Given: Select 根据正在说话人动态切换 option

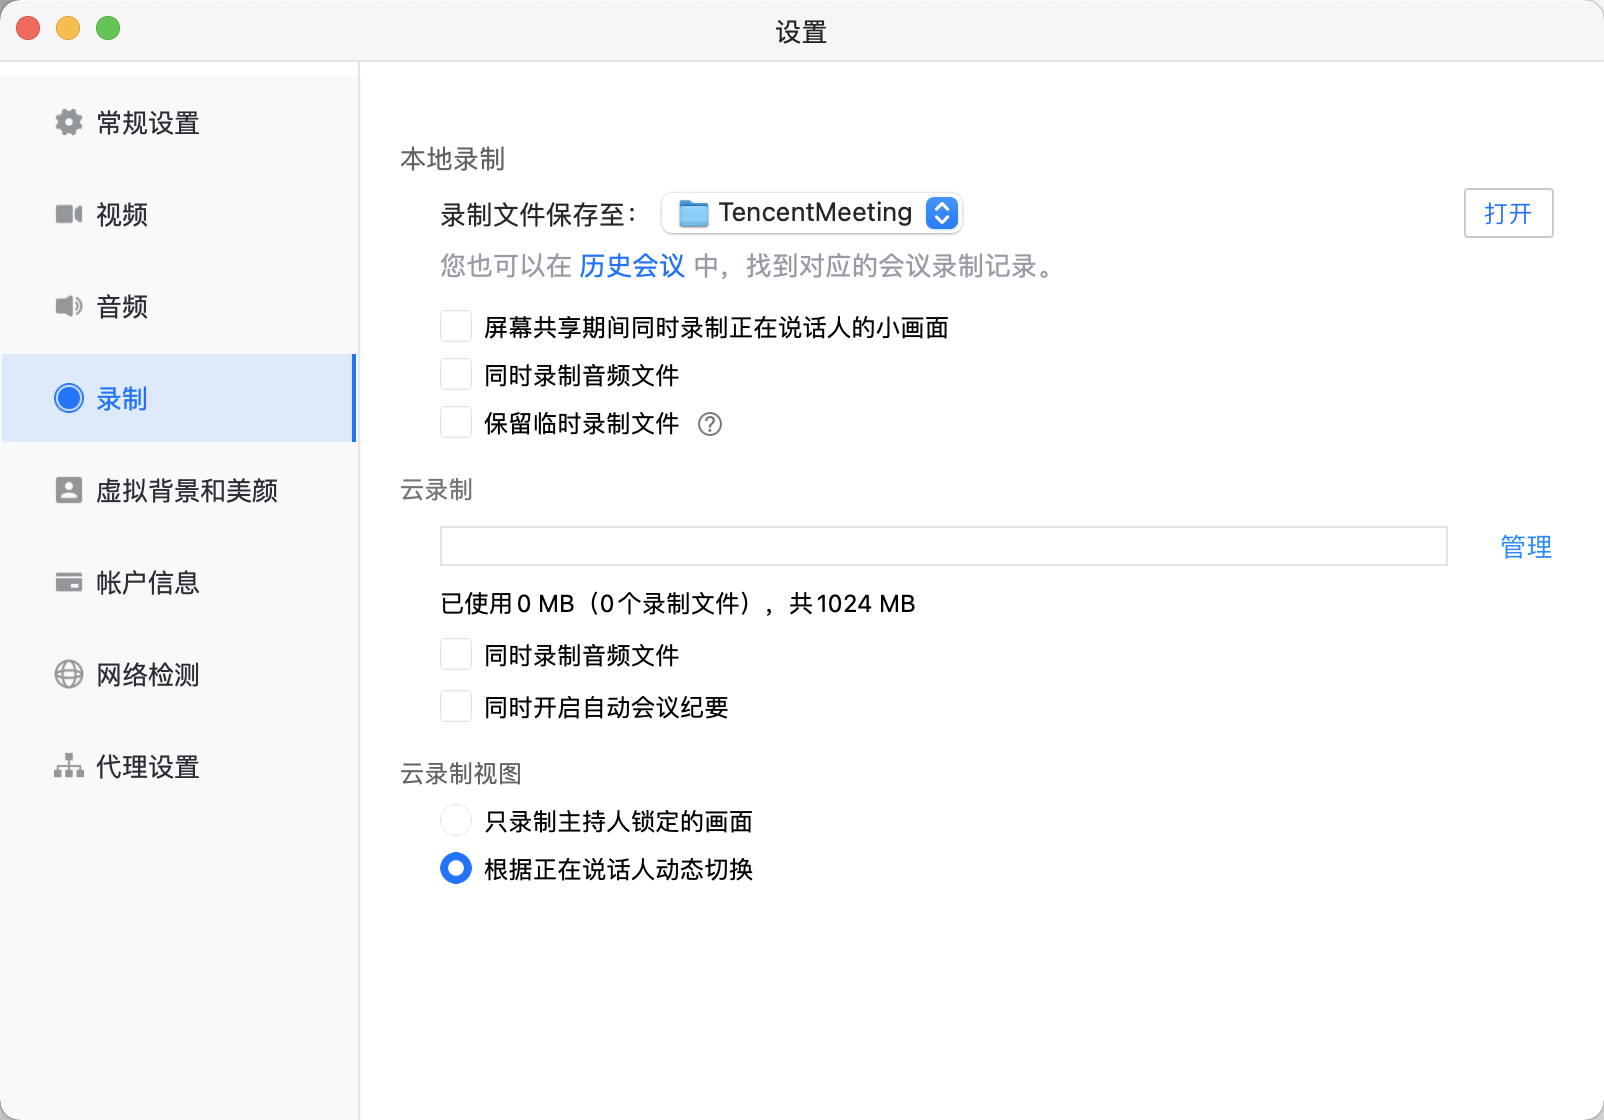Looking at the screenshot, I should point(456,868).
